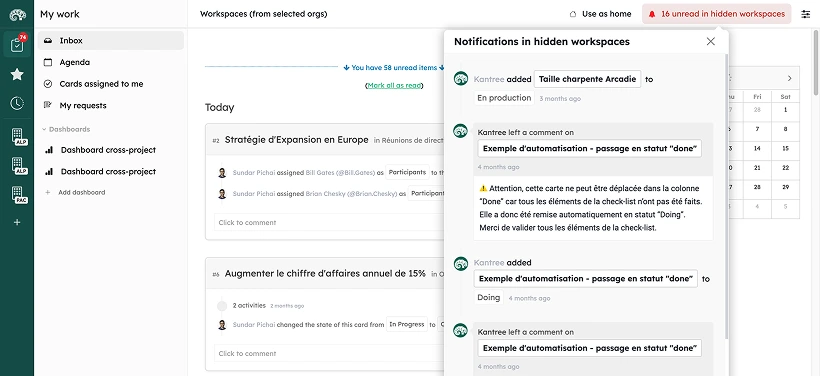820x376 pixels.
Task: Select Inbox in My work
Action: tap(111, 40)
